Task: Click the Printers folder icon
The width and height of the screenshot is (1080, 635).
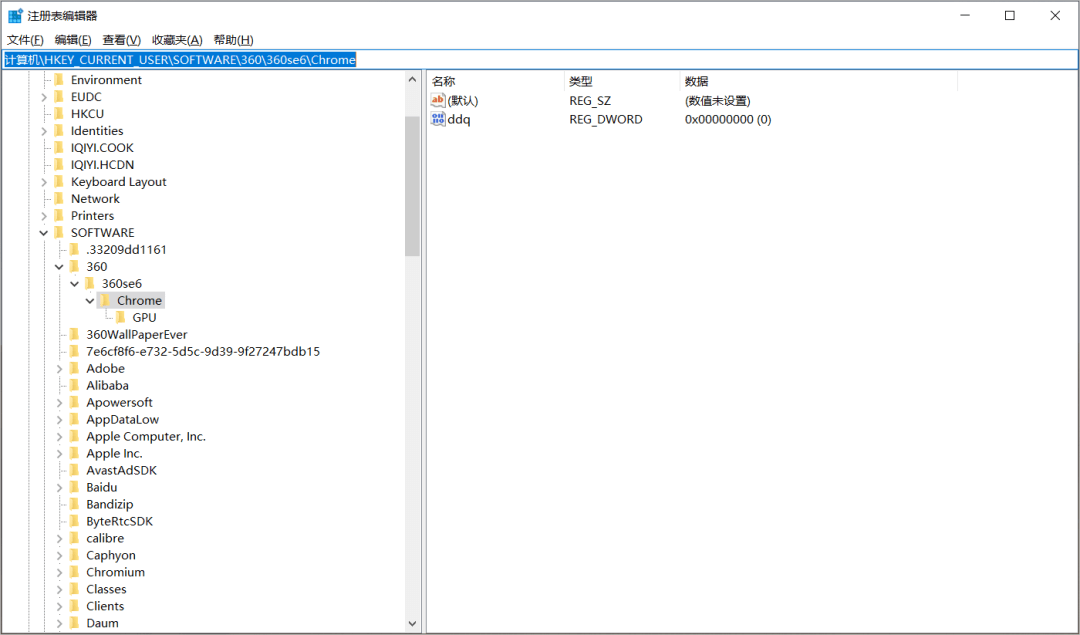Action: tap(59, 216)
